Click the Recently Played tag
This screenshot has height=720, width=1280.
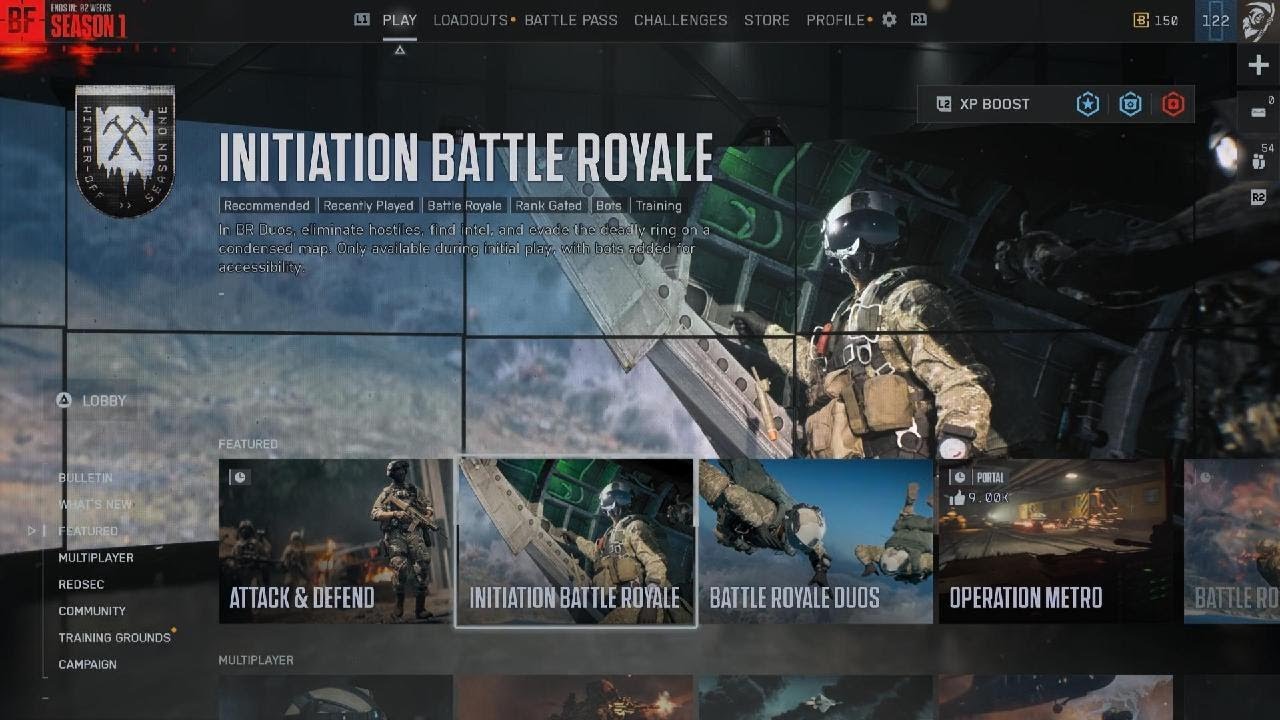pos(368,206)
